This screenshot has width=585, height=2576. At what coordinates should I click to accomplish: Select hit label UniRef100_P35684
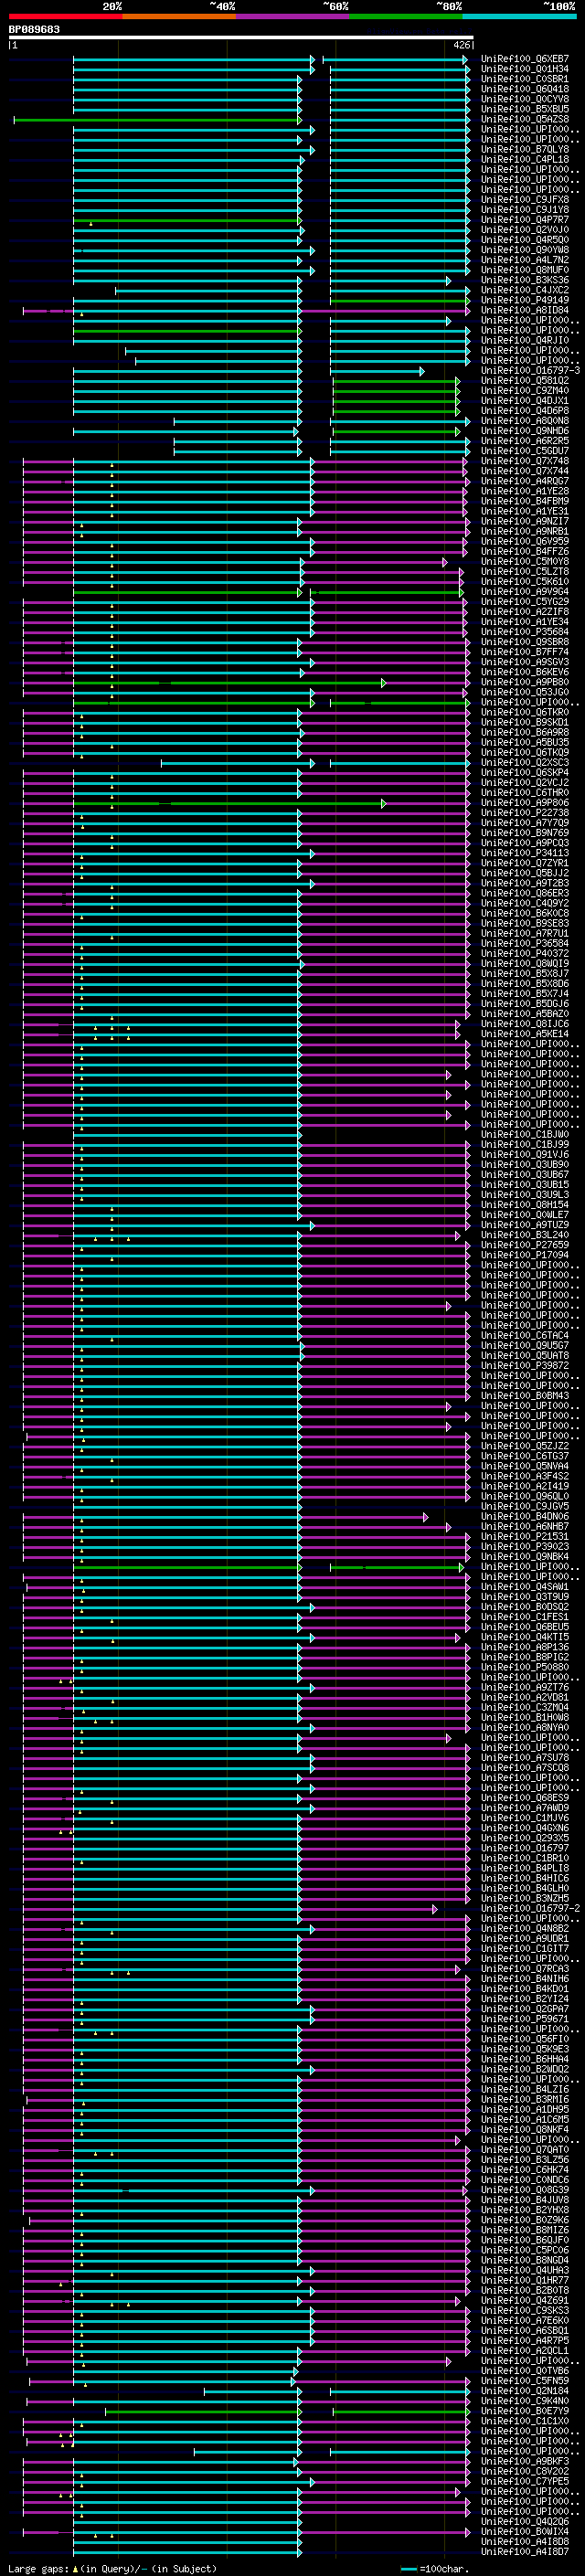[x=524, y=632]
